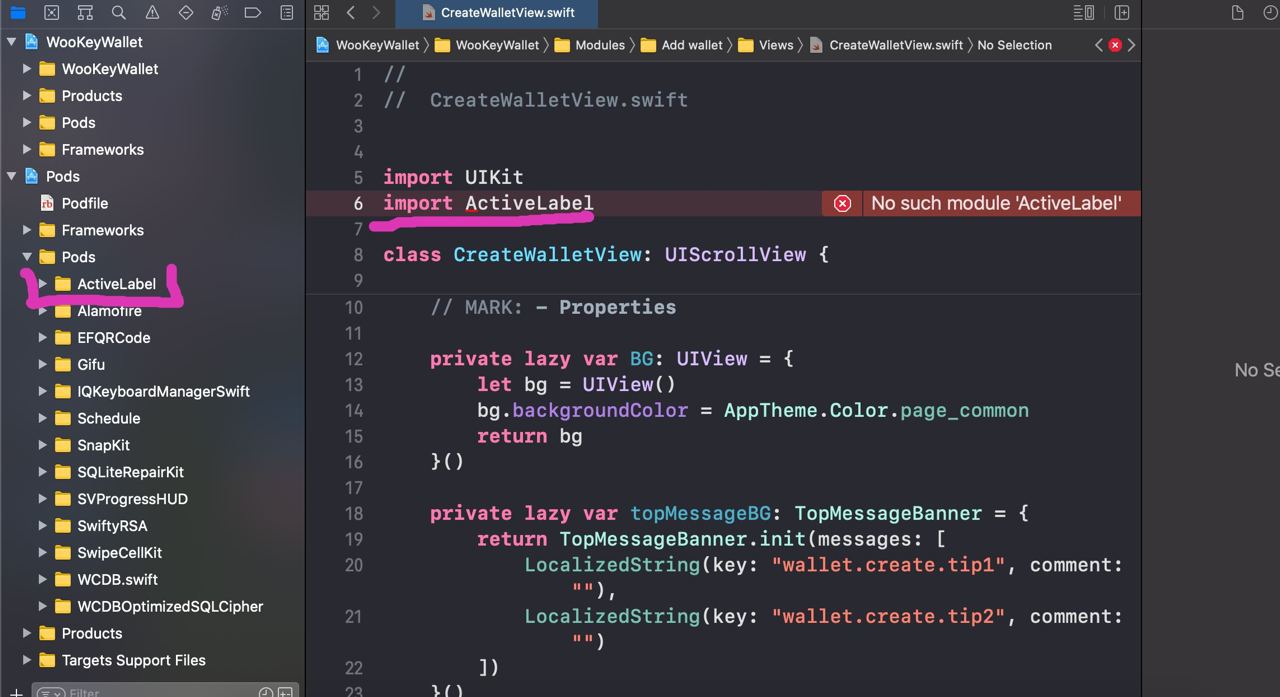Expand the Alamofire folder

pyautogui.click(x=43, y=311)
